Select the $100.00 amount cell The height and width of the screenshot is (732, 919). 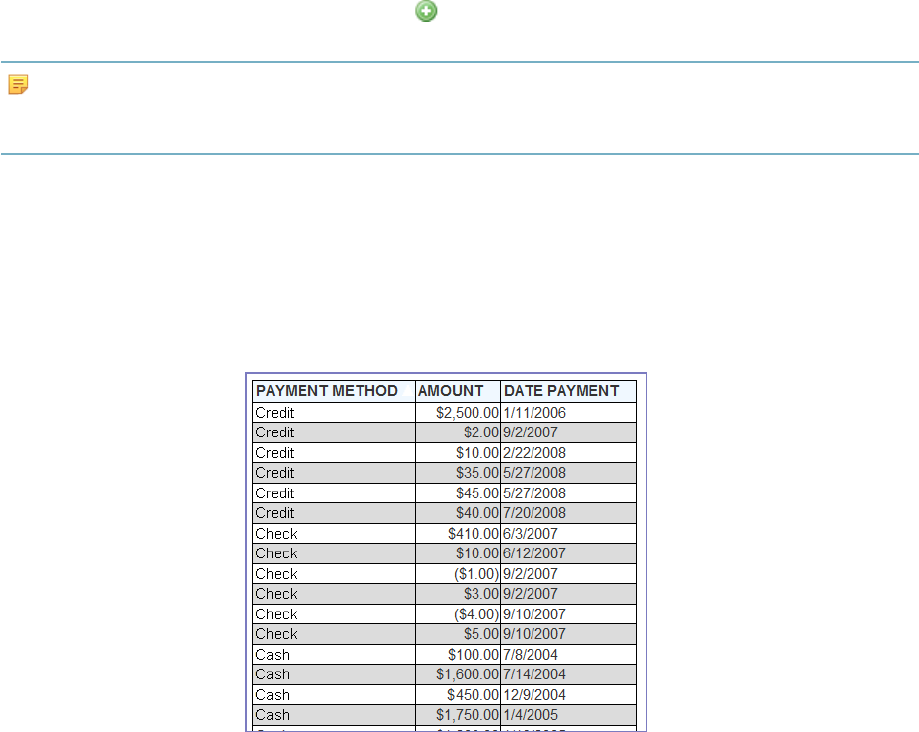pos(458,655)
